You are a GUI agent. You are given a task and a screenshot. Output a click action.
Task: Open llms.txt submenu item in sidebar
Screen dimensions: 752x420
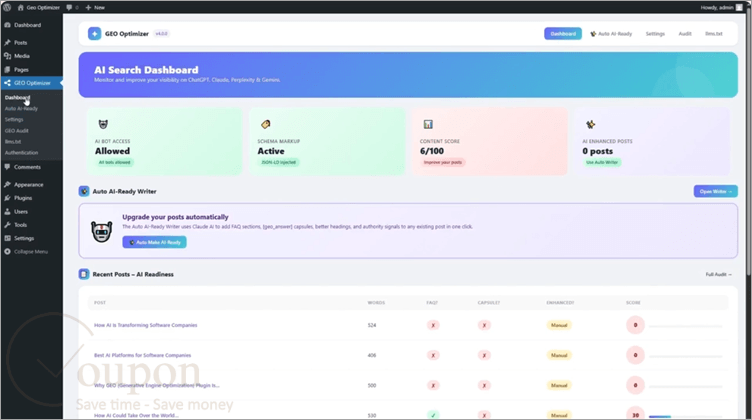(13, 141)
